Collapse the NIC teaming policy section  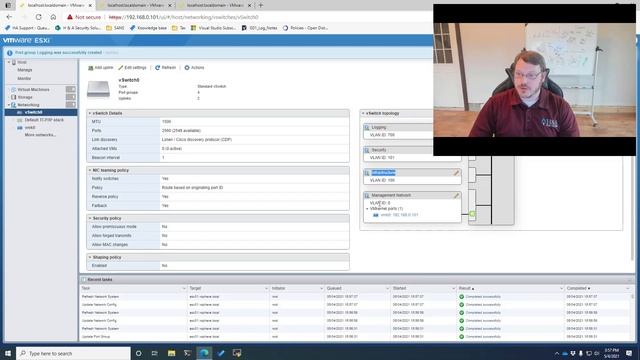90,170
